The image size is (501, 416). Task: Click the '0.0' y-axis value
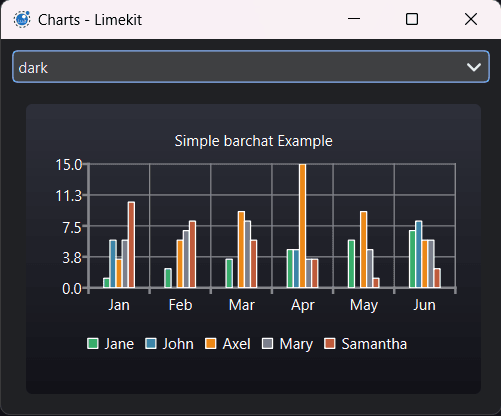coord(72,289)
